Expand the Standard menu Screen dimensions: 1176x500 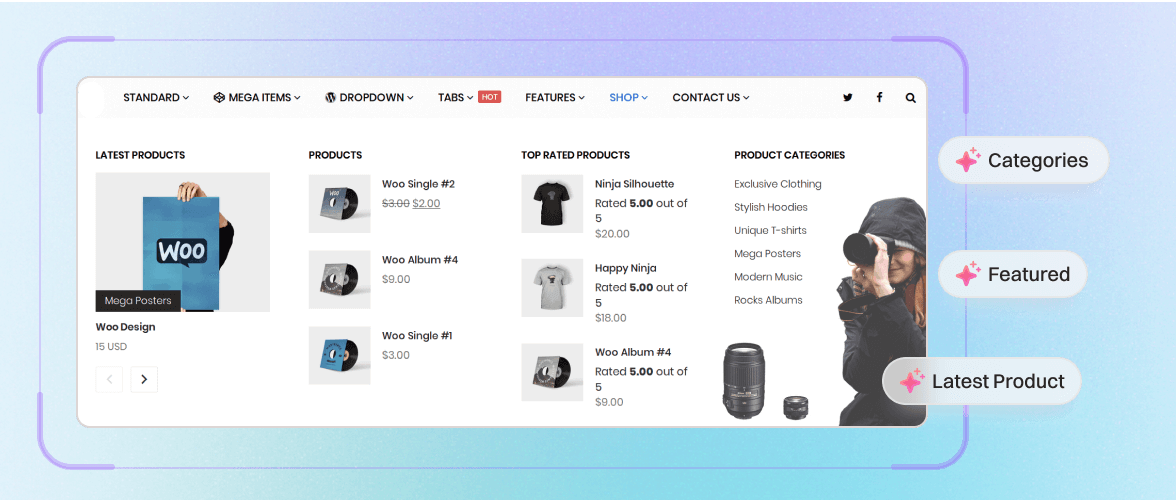pyautogui.click(x=156, y=97)
